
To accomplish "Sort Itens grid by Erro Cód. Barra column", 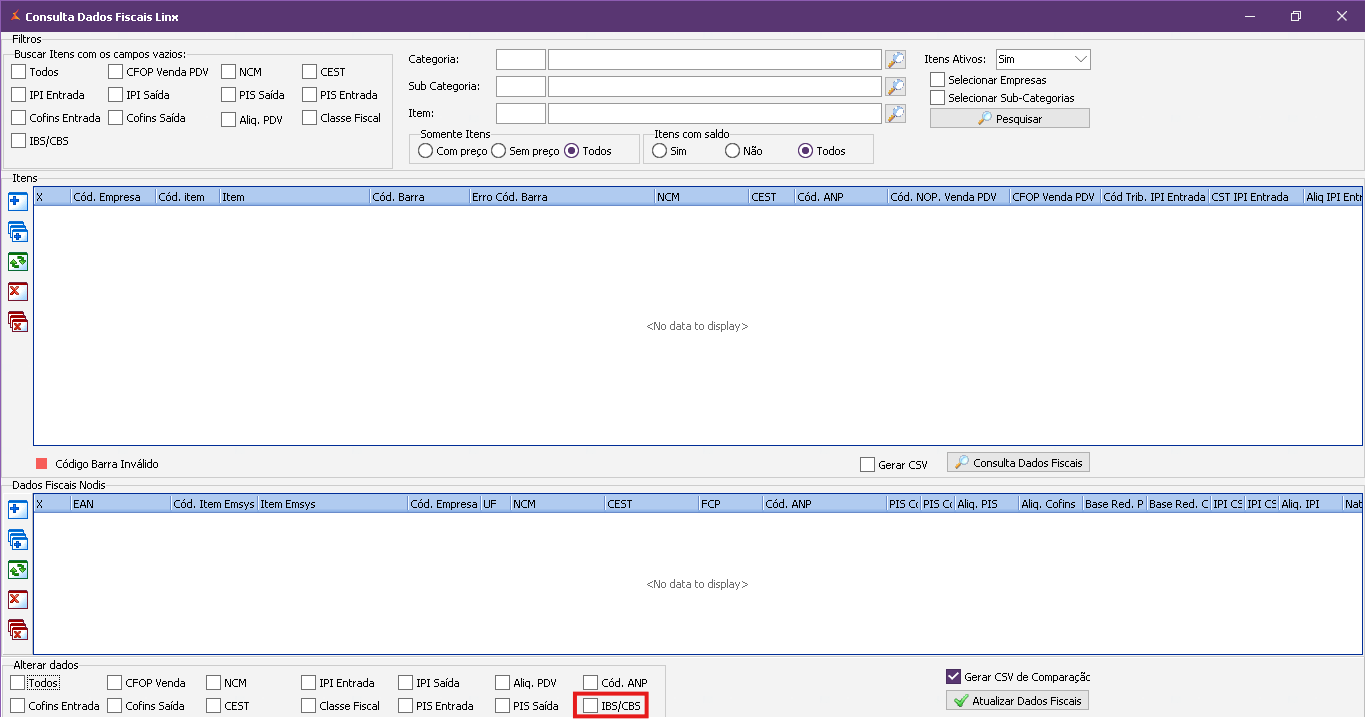I will 562,197.
